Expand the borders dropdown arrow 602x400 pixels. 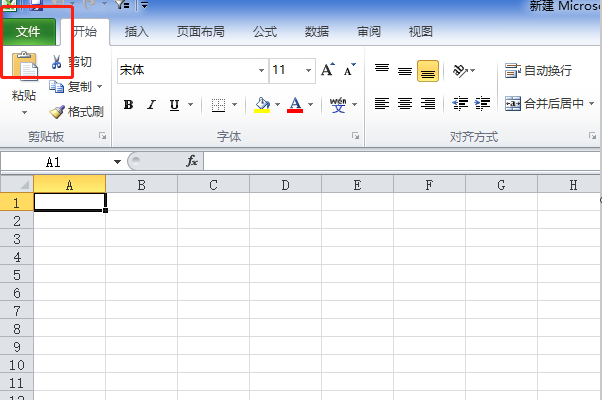pos(235,104)
